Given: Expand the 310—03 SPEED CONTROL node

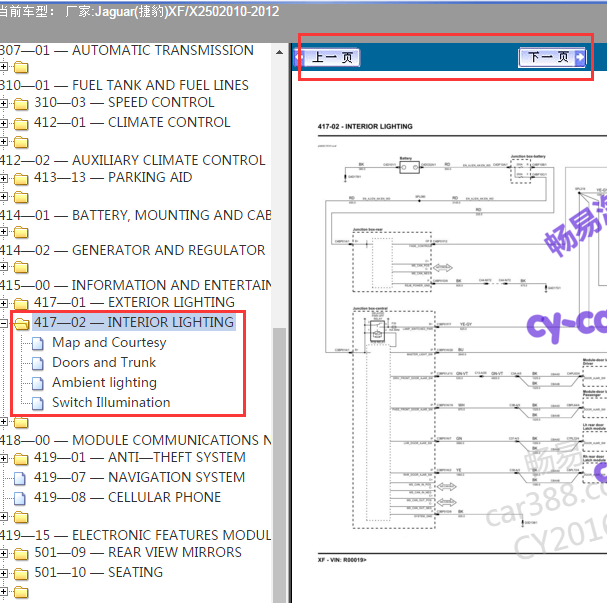Looking at the screenshot, I should tap(3, 103).
